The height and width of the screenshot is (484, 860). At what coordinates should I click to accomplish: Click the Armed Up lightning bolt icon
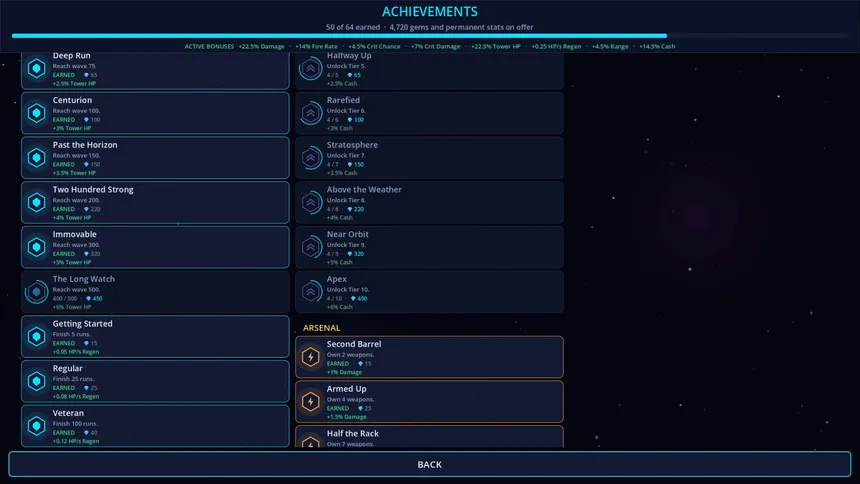pos(310,402)
